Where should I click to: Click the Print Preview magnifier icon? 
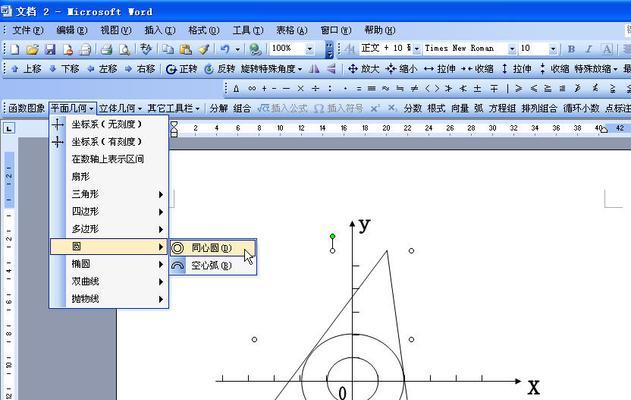coord(124,49)
